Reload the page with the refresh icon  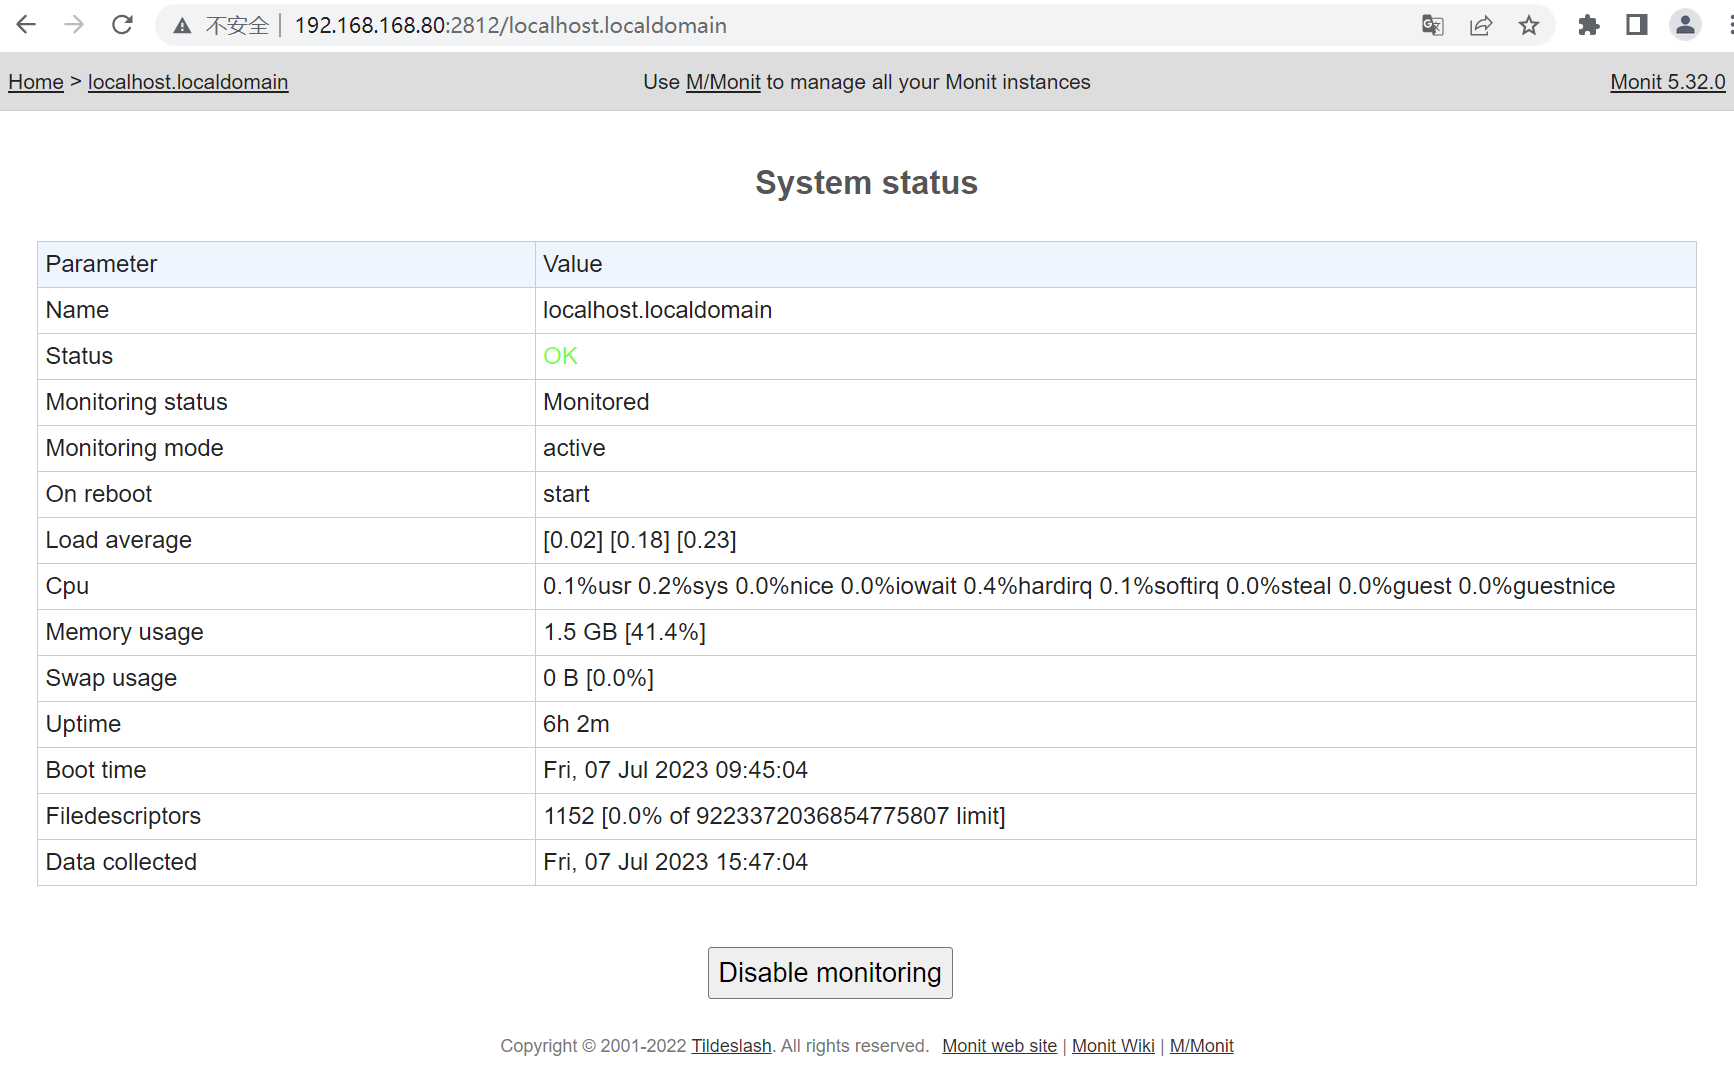(122, 25)
